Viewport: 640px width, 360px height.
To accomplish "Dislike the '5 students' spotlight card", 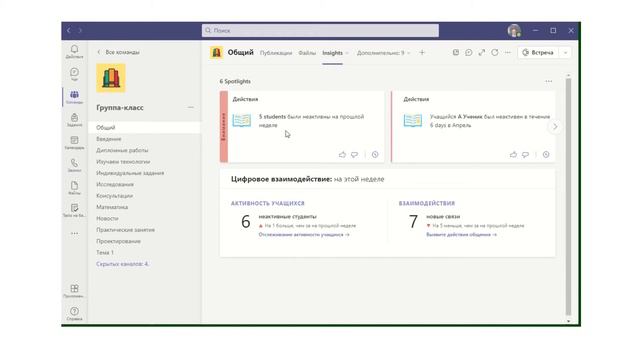I will 354,155.
